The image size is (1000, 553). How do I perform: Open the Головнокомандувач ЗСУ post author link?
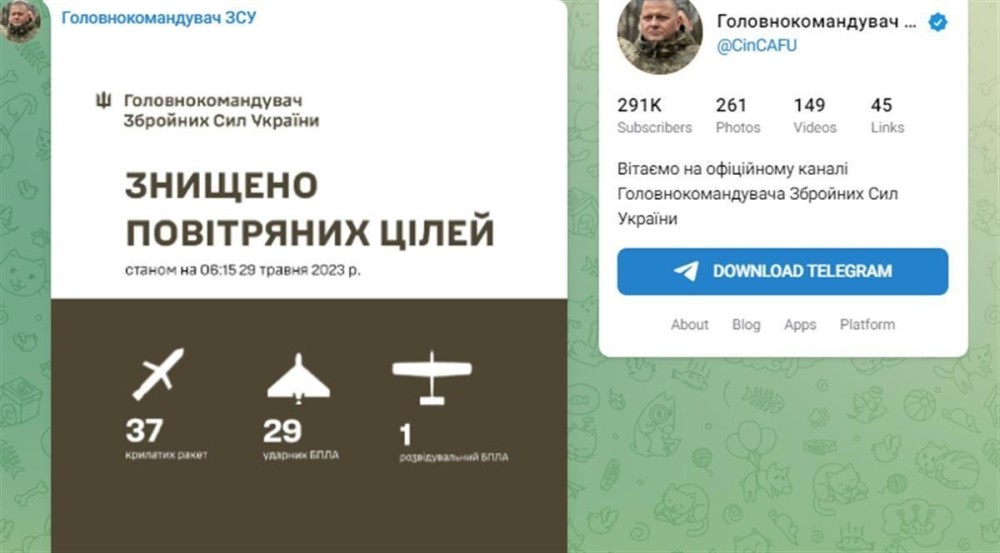159,17
